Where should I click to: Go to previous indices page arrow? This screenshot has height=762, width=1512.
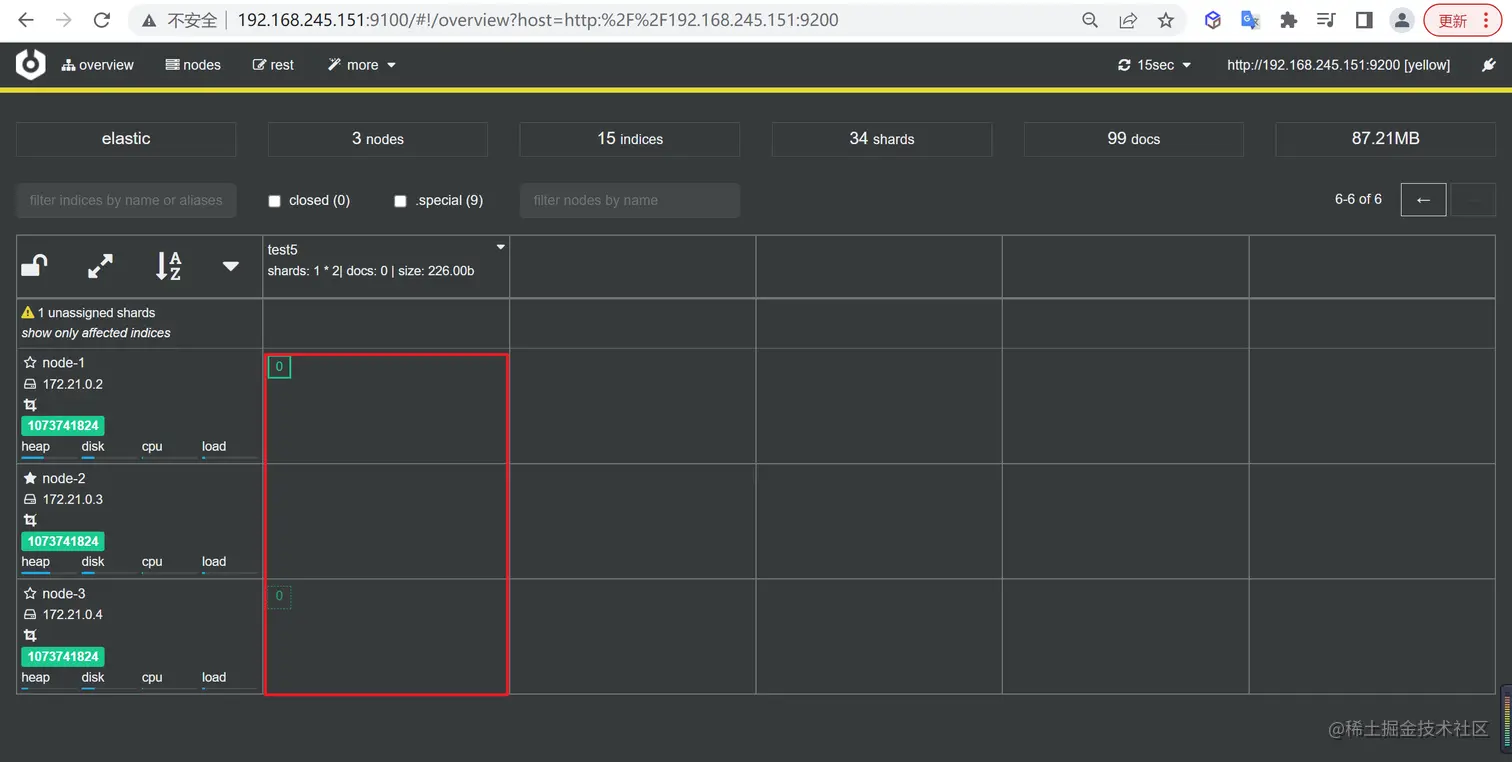(1423, 200)
